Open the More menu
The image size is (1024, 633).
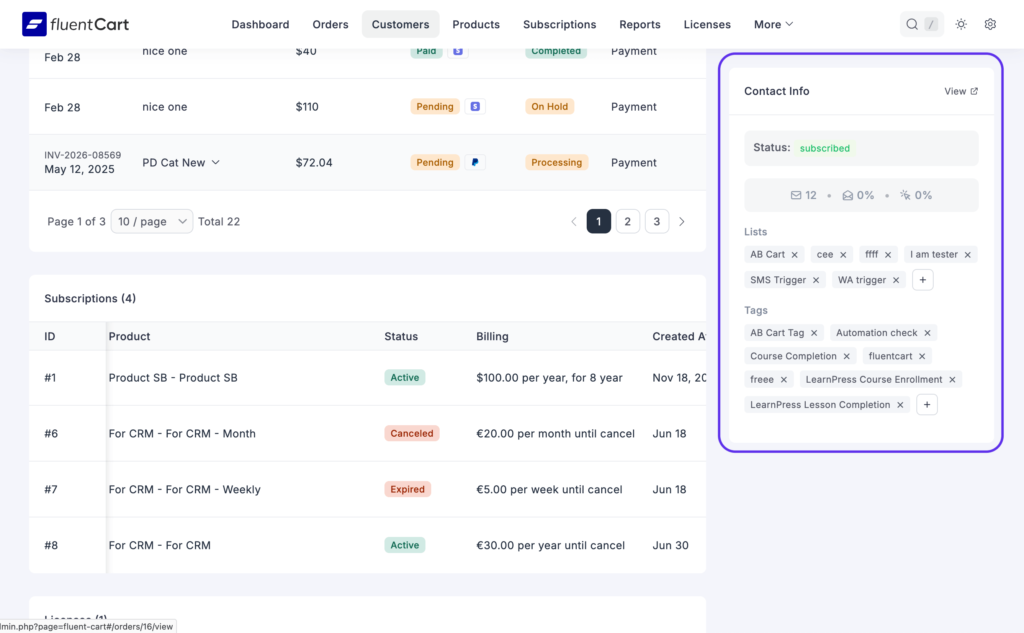(773, 24)
